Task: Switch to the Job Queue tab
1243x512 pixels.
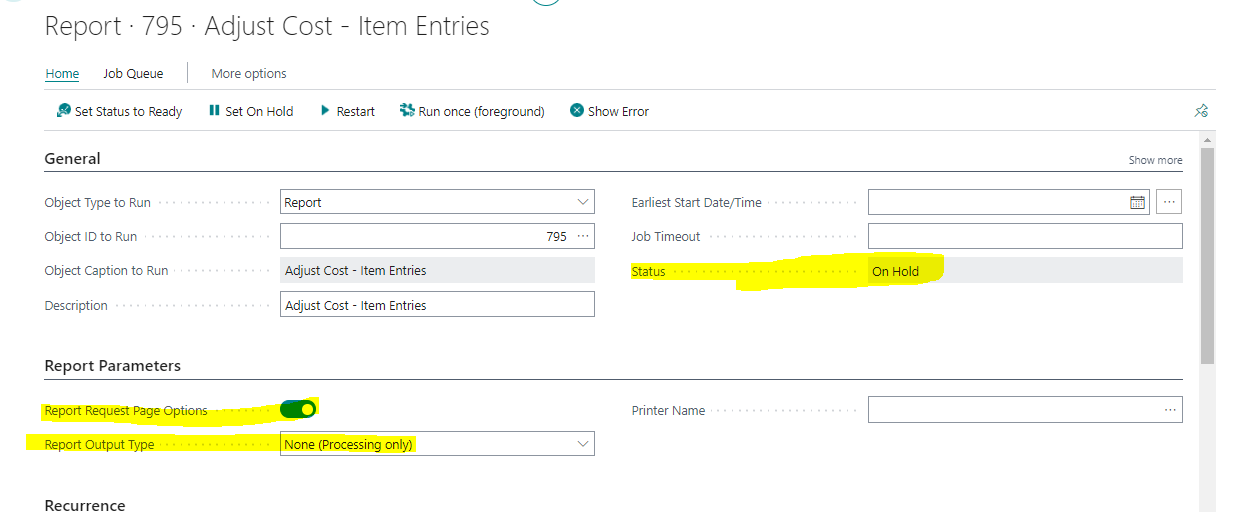Action: click(133, 73)
